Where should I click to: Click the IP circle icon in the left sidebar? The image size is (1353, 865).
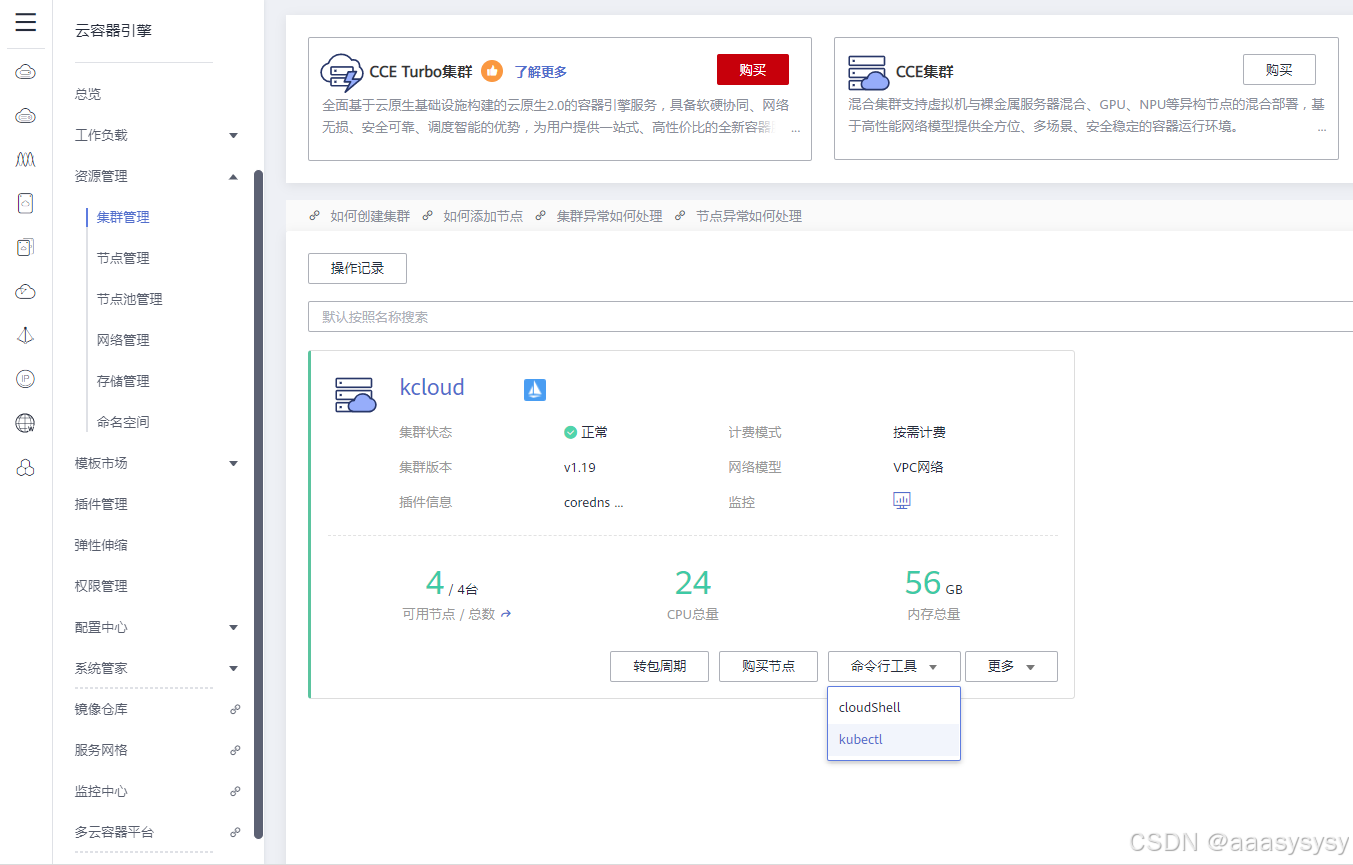coord(25,378)
